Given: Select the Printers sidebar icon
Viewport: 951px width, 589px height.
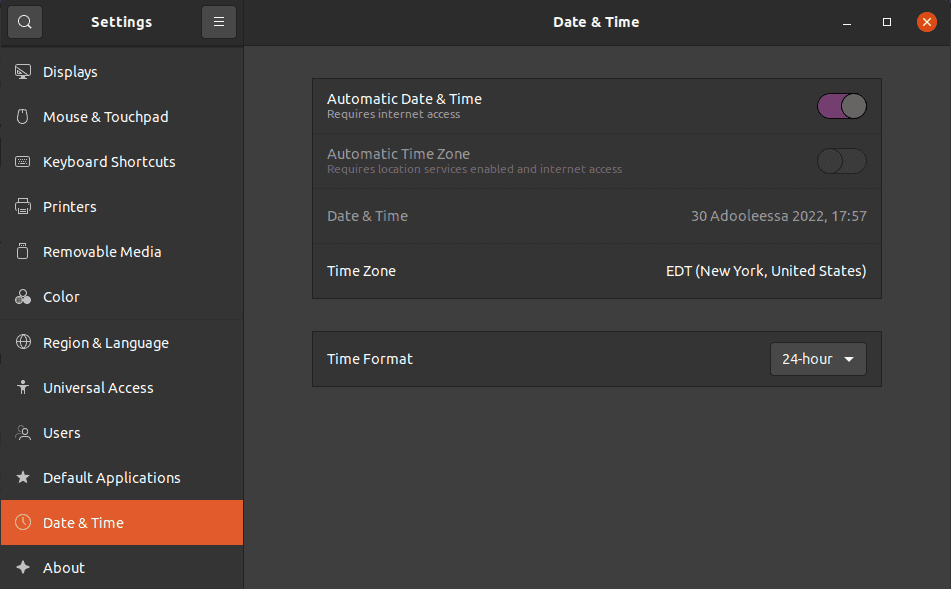Looking at the screenshot, I should [22, 206].
